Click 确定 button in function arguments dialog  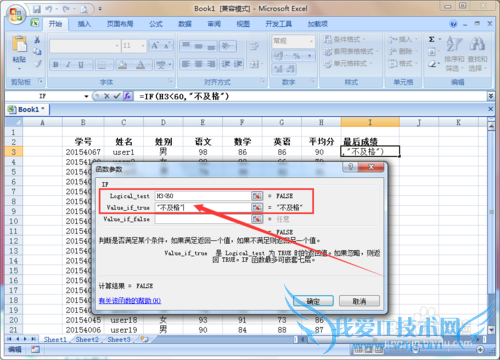click(313, 301)
